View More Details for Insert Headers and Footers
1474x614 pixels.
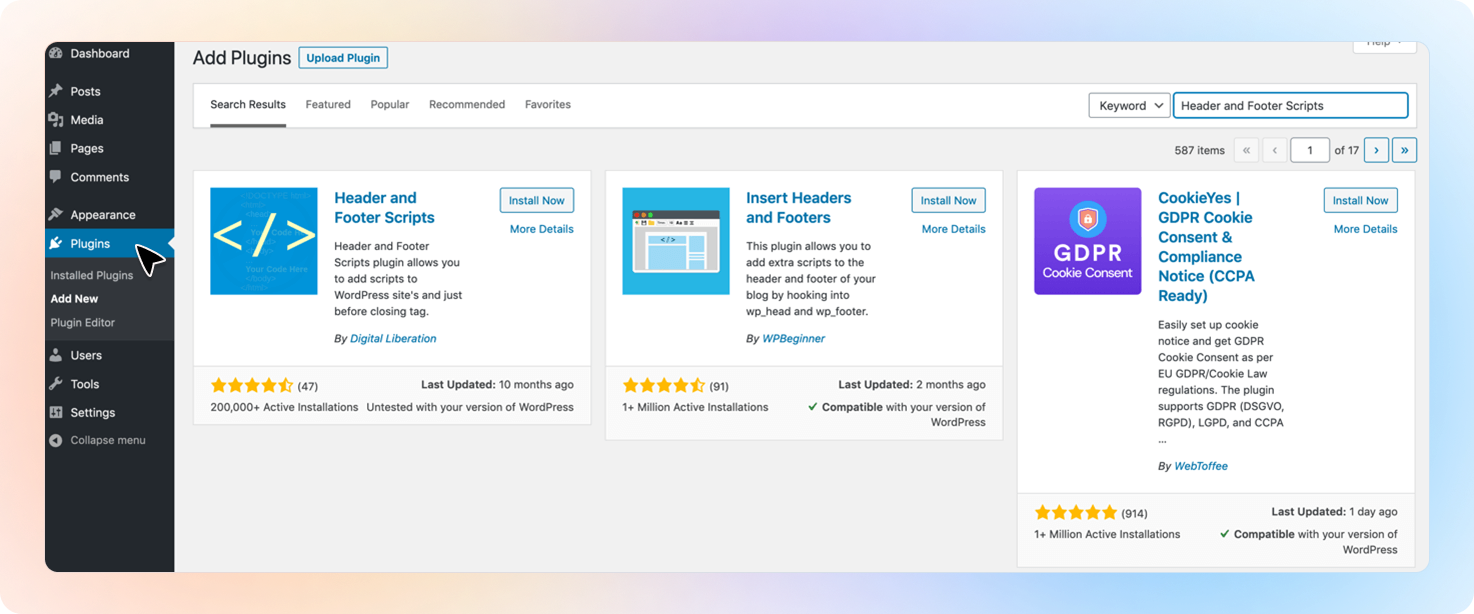click(x=954, y=229)
